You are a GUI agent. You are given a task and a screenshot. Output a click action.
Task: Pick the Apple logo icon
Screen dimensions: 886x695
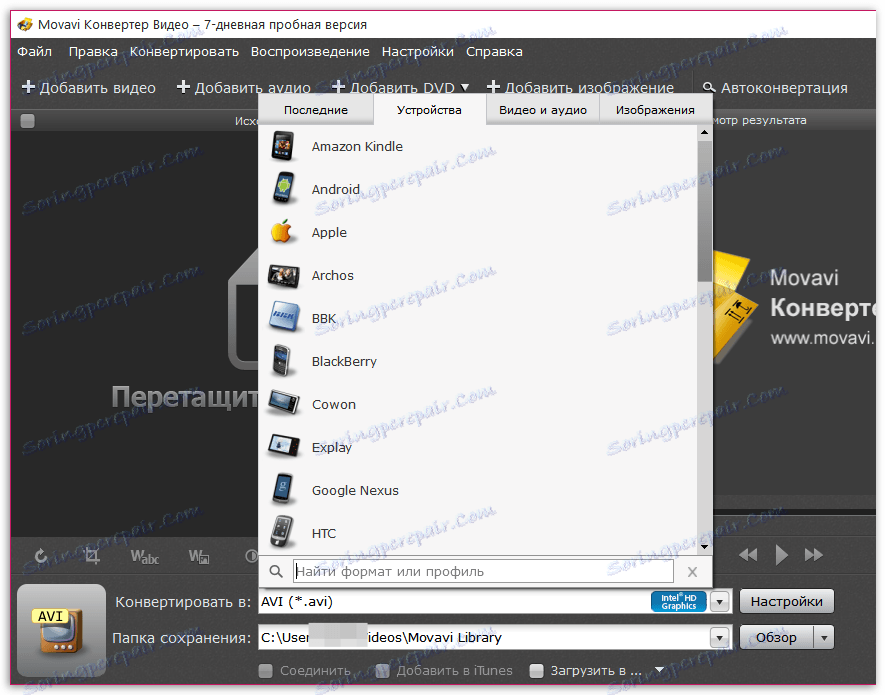coord(281,232)
